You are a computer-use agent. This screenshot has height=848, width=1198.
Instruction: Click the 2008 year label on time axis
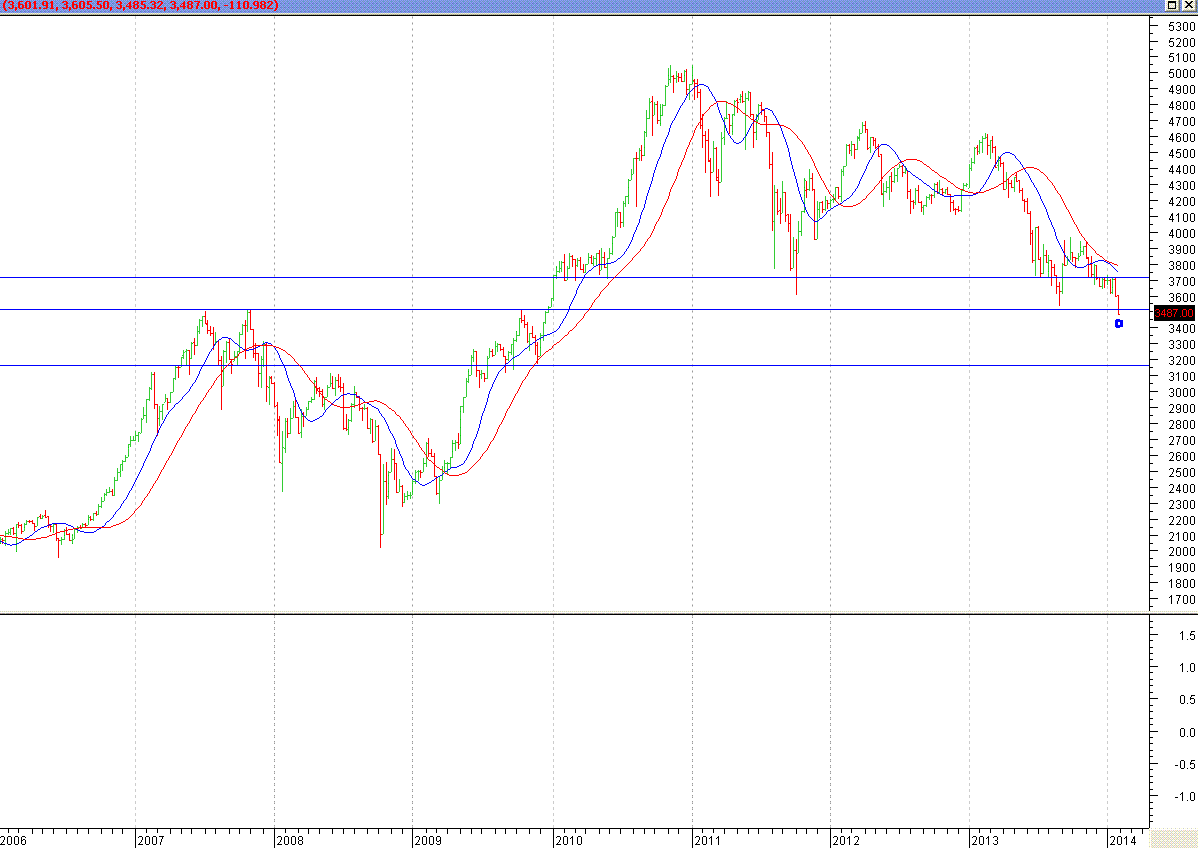click(290, 841)
